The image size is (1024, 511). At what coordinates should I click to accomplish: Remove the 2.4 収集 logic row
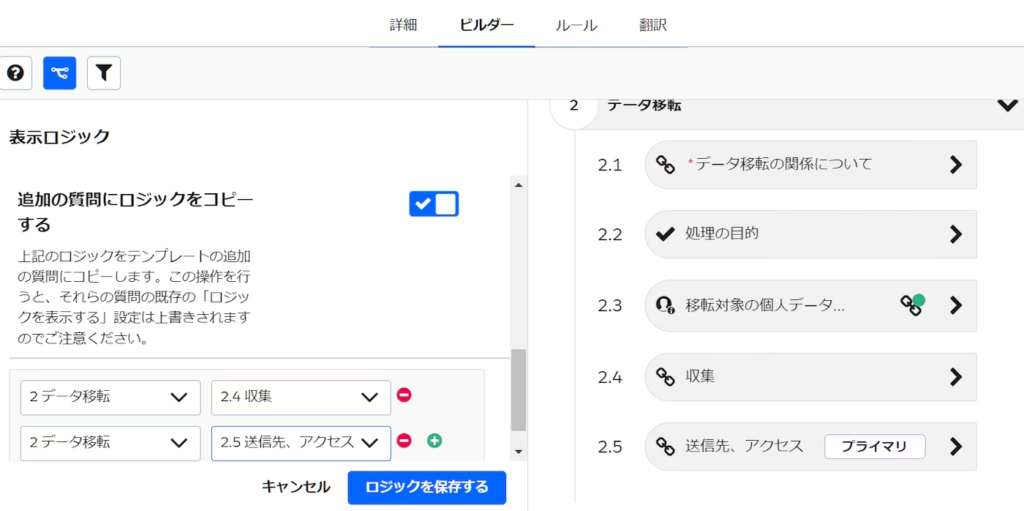[x=404, y=396]
